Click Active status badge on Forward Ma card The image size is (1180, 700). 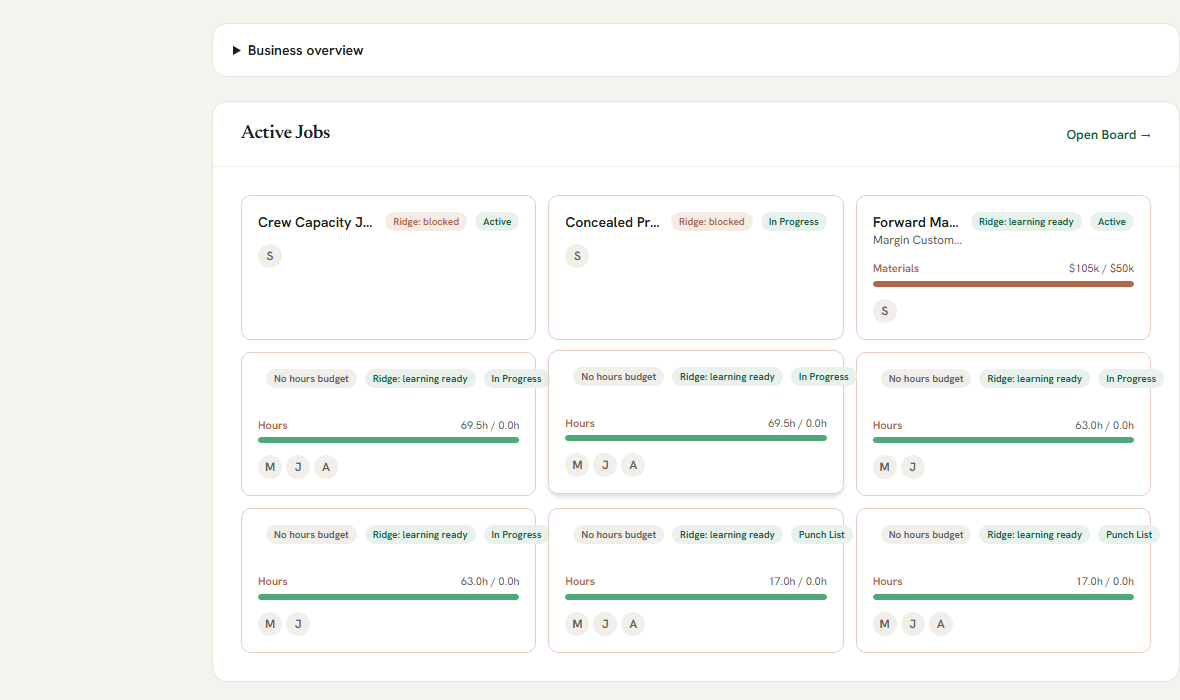tap(1112, 222)
